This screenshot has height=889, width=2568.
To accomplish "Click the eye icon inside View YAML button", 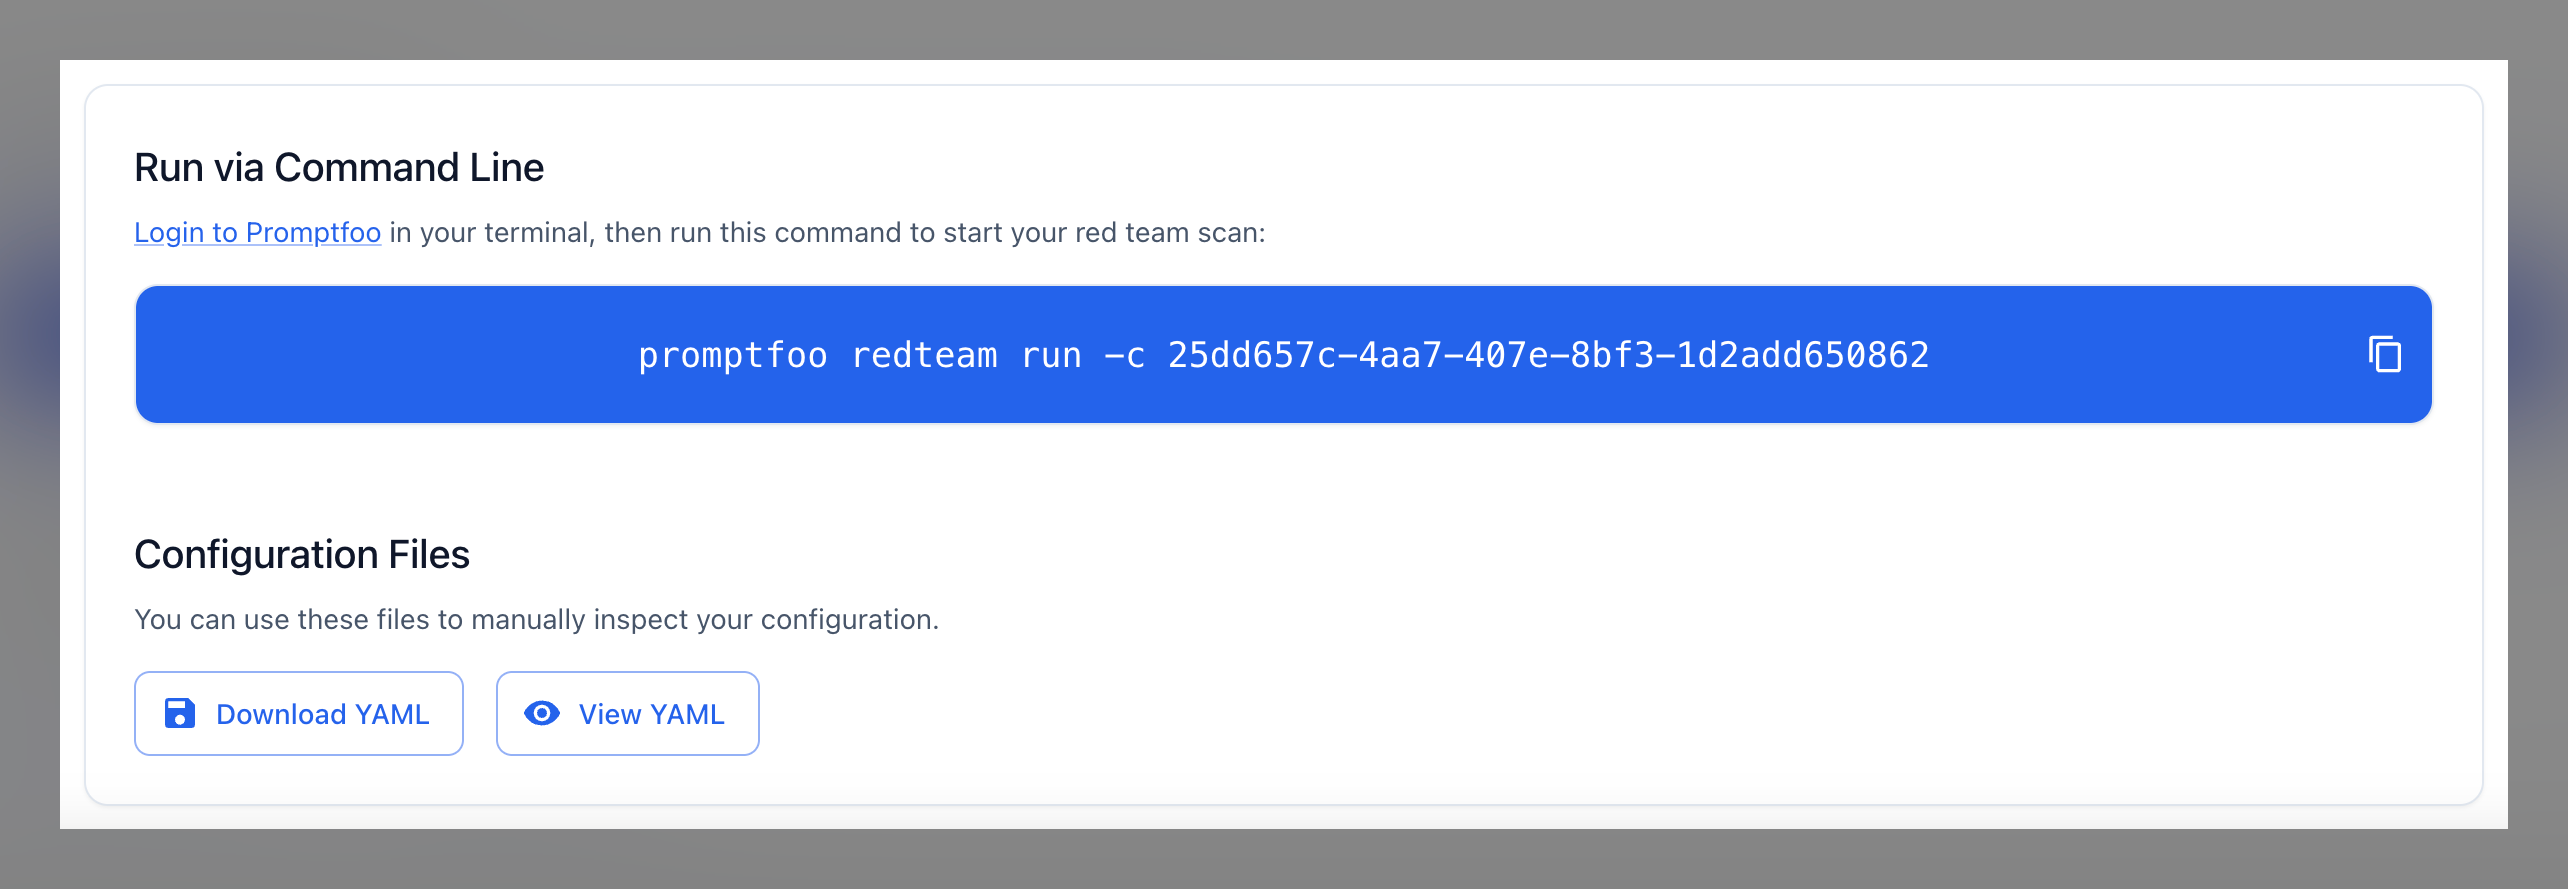I will (542, 713).
